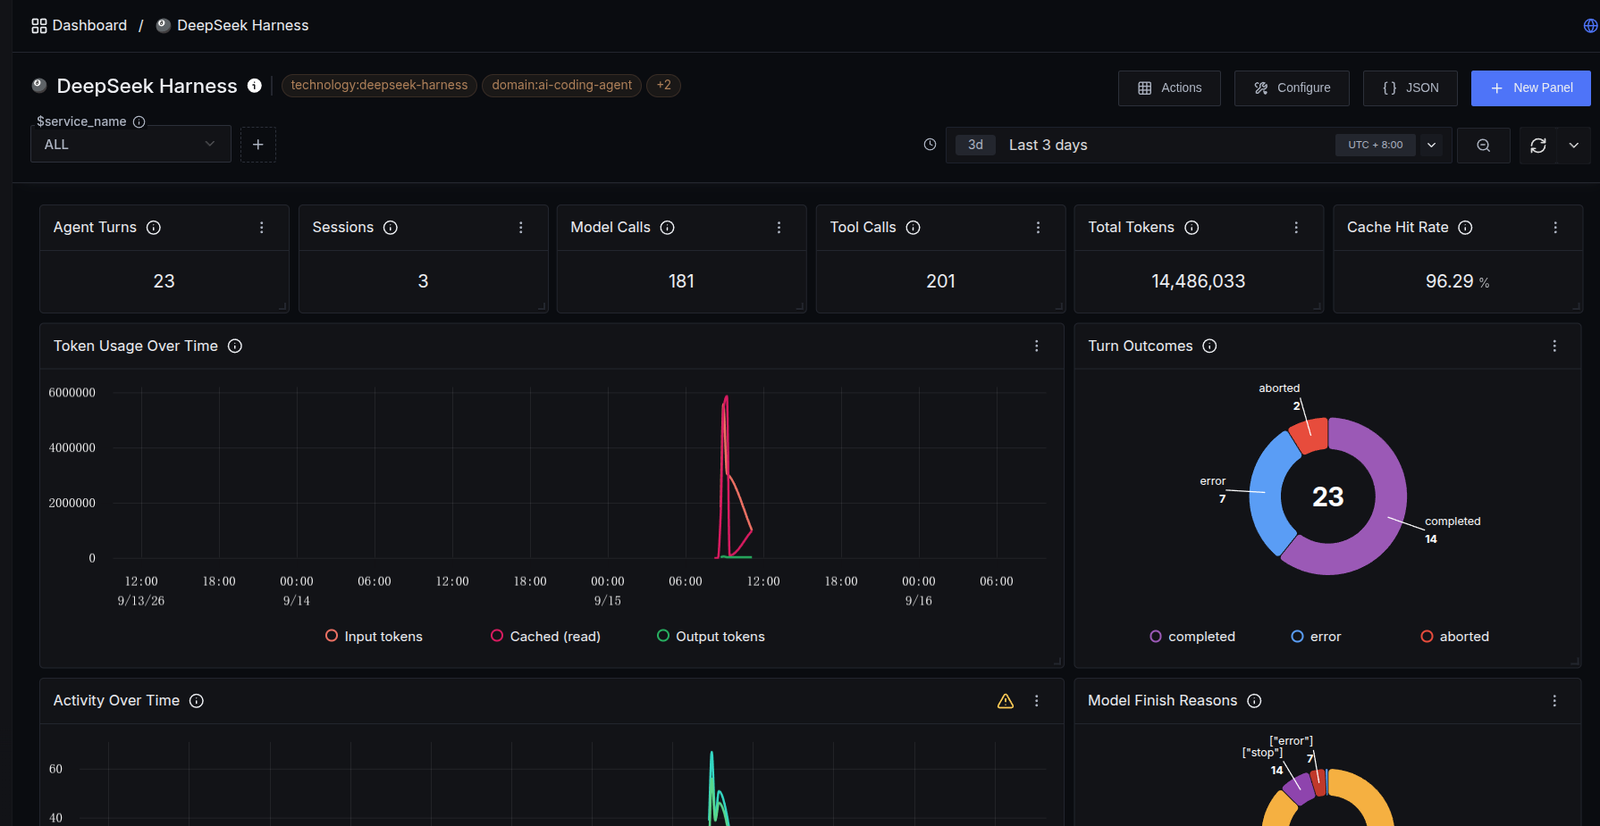Click the globe icon in top right
Screen dimensions: 1600x826
click(x=1590, y=26)
